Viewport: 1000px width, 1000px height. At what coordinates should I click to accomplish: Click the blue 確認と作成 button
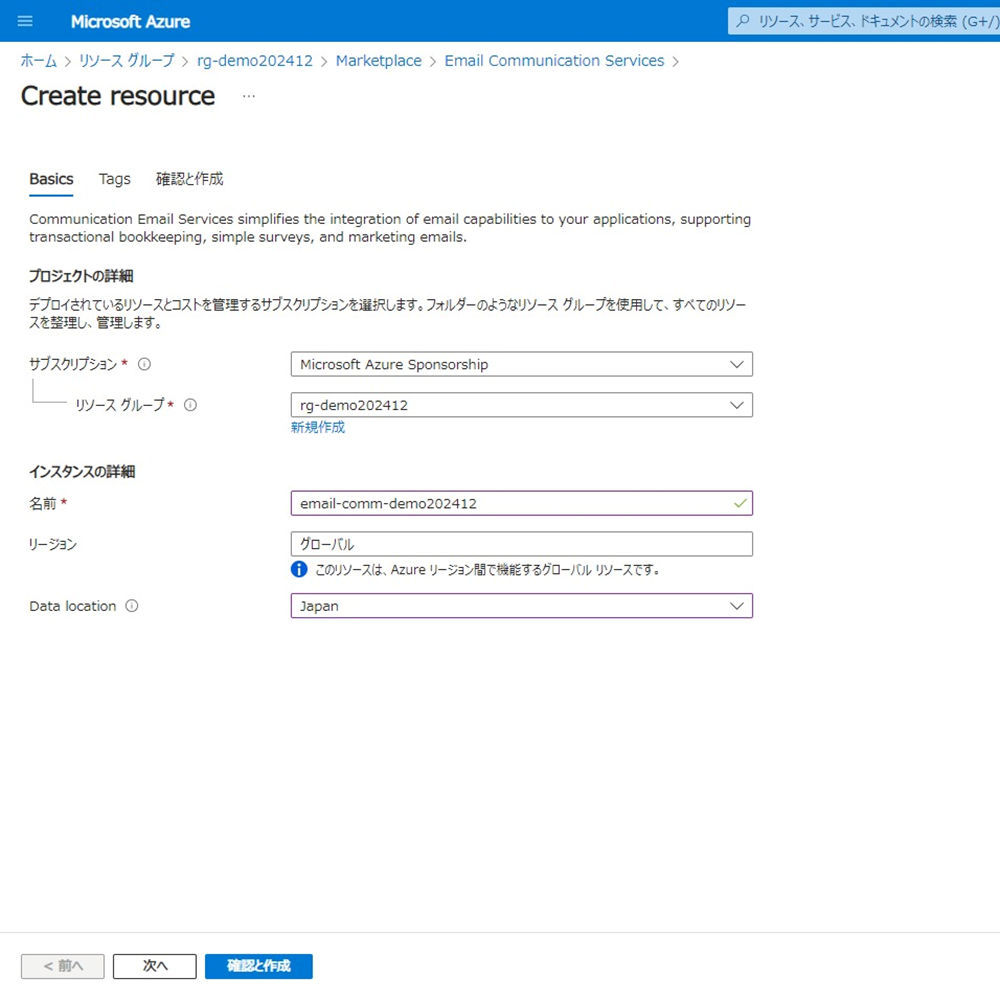pos(259,966)
